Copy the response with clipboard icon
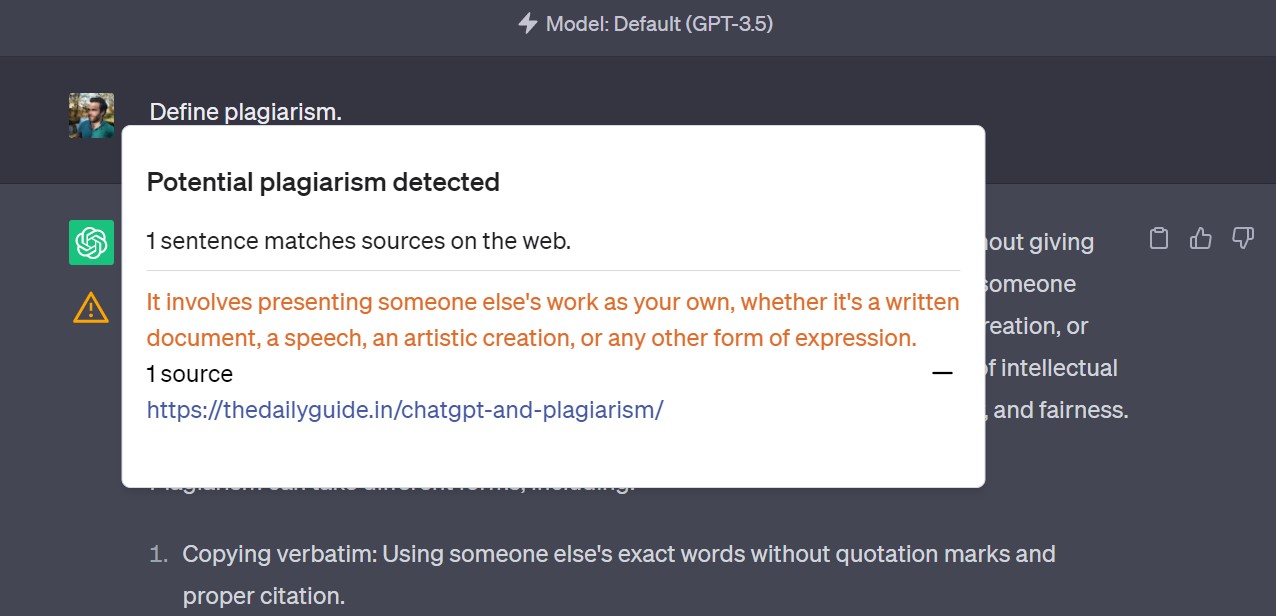Viewport: 1276px width, 616px height. (x=1158, y=238)
